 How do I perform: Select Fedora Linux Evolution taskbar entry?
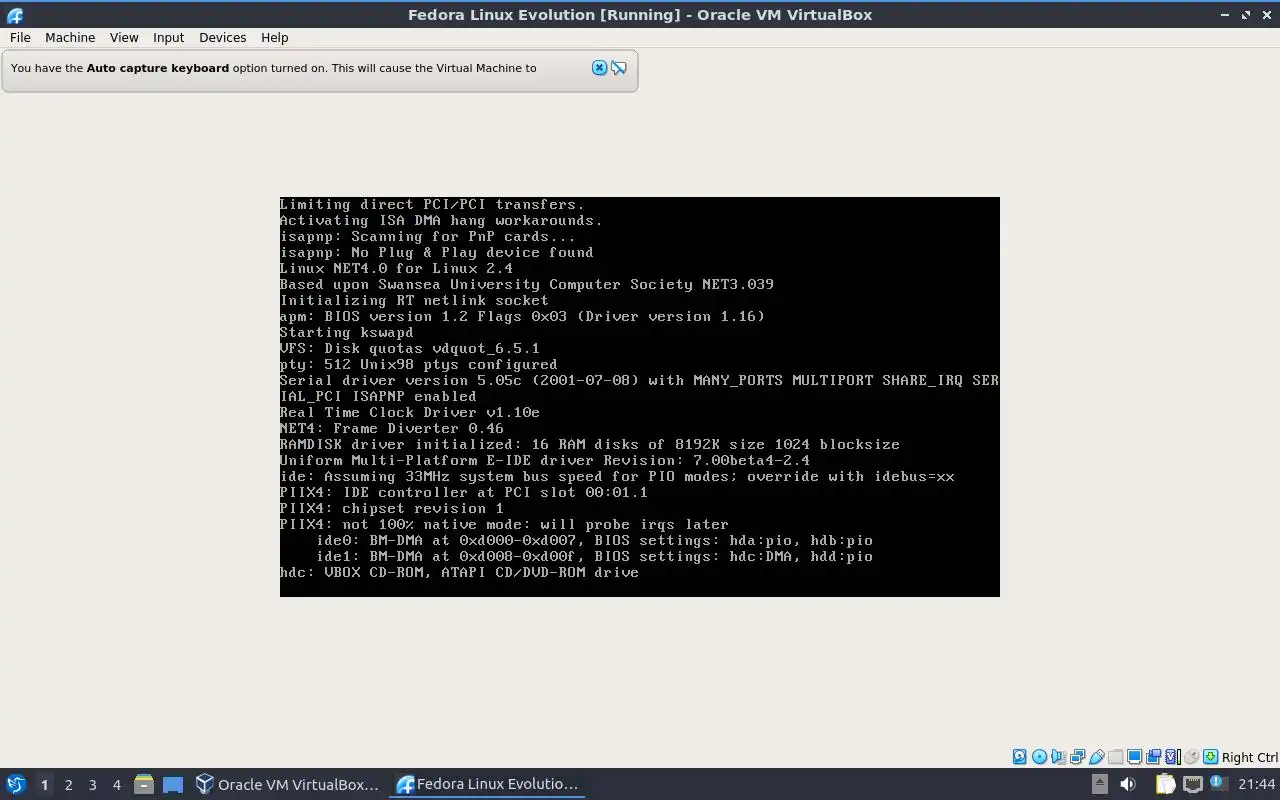coord(488,784)
